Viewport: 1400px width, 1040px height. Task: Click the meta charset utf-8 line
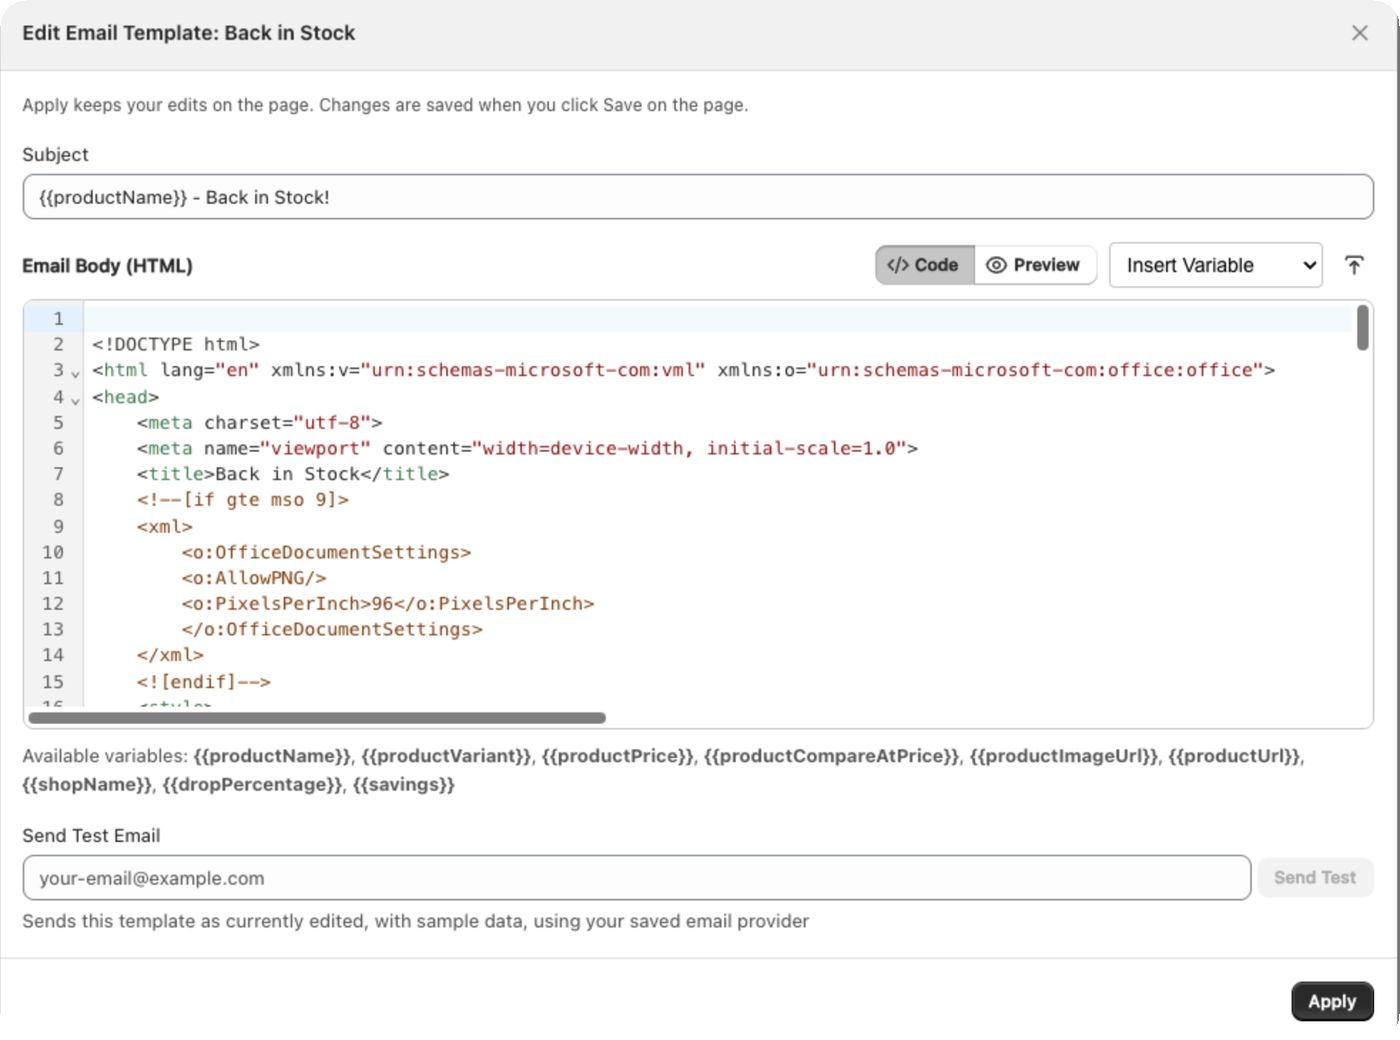pos(259,422)
